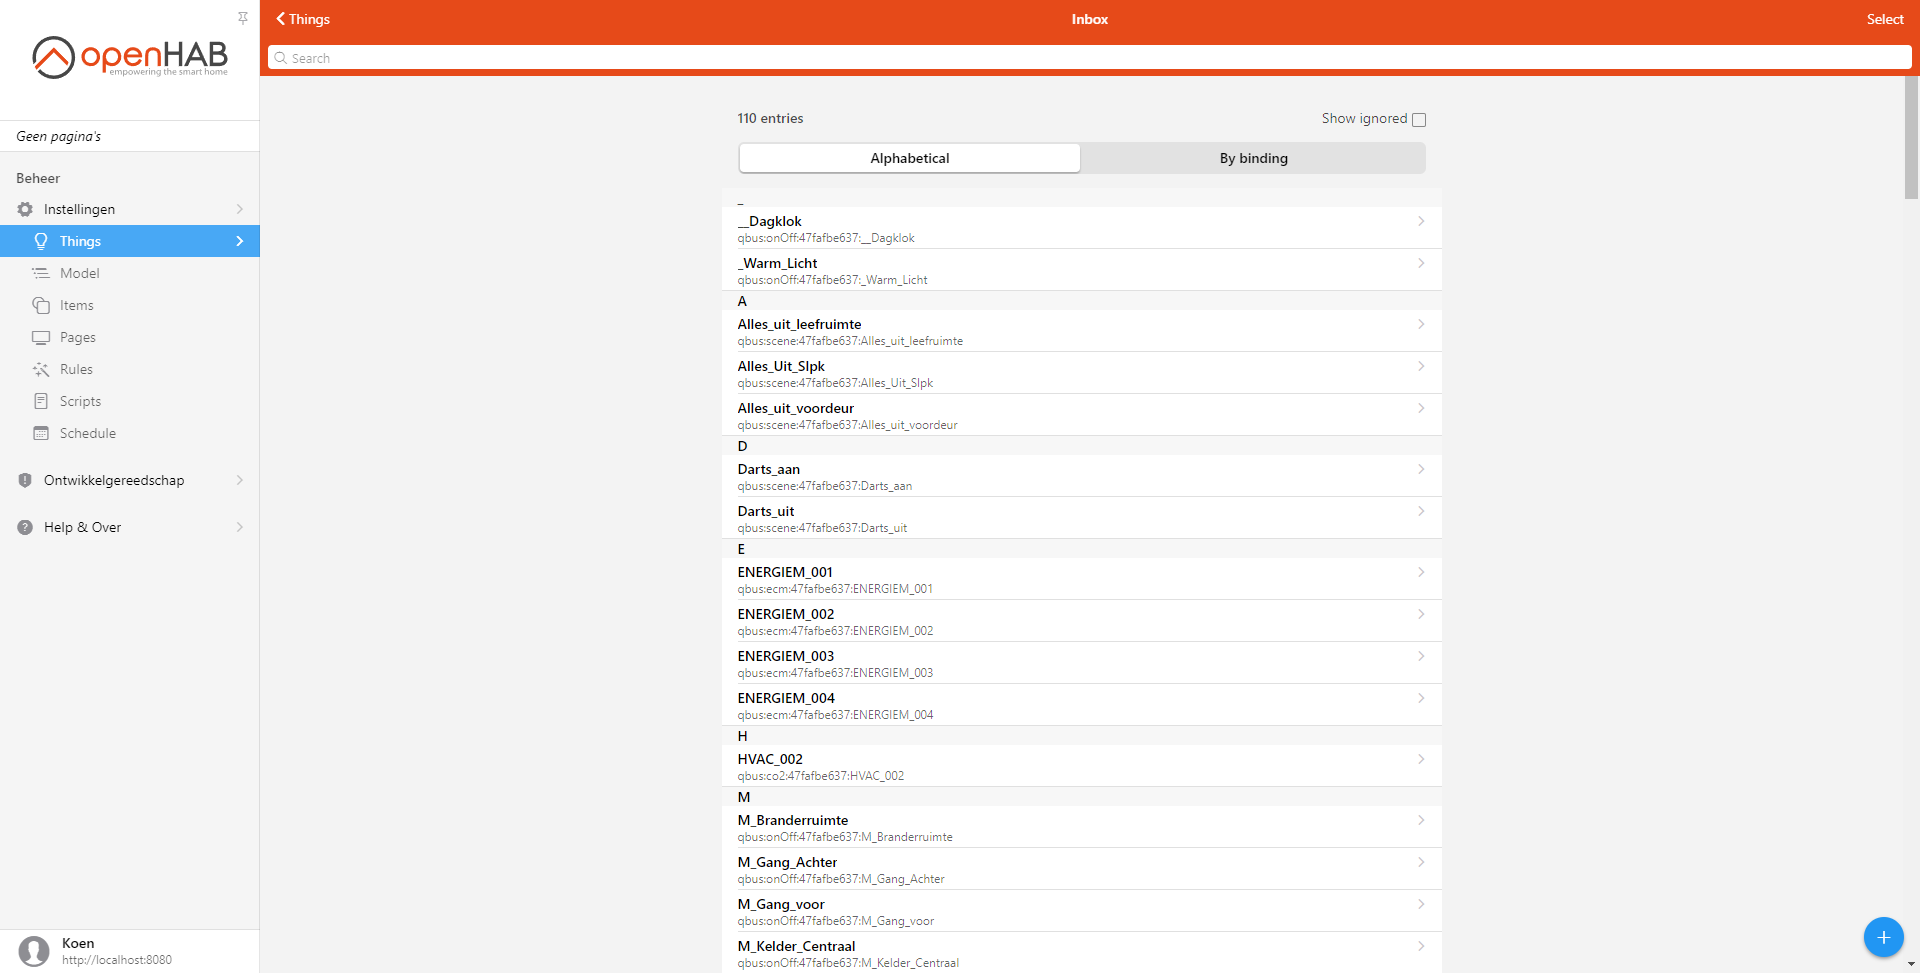Open the Items section in the sidebar
Image resolution: width=1920 pixels, height=973 pixels.
pos(76,305)
